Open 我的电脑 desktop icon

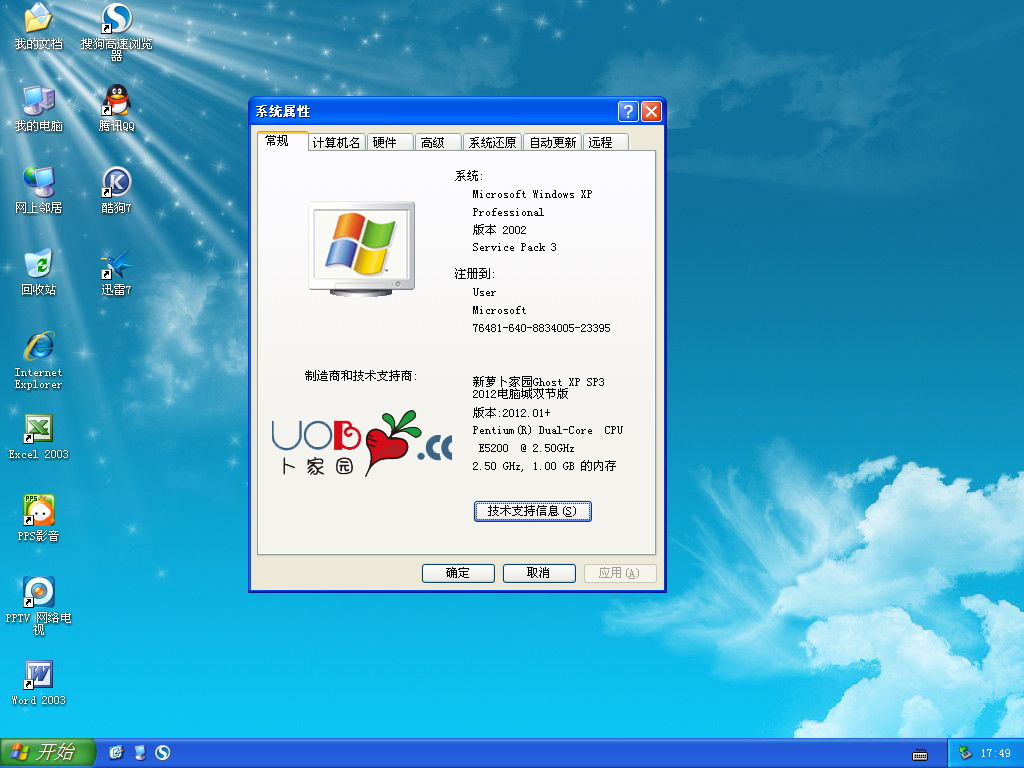(38, 101)
